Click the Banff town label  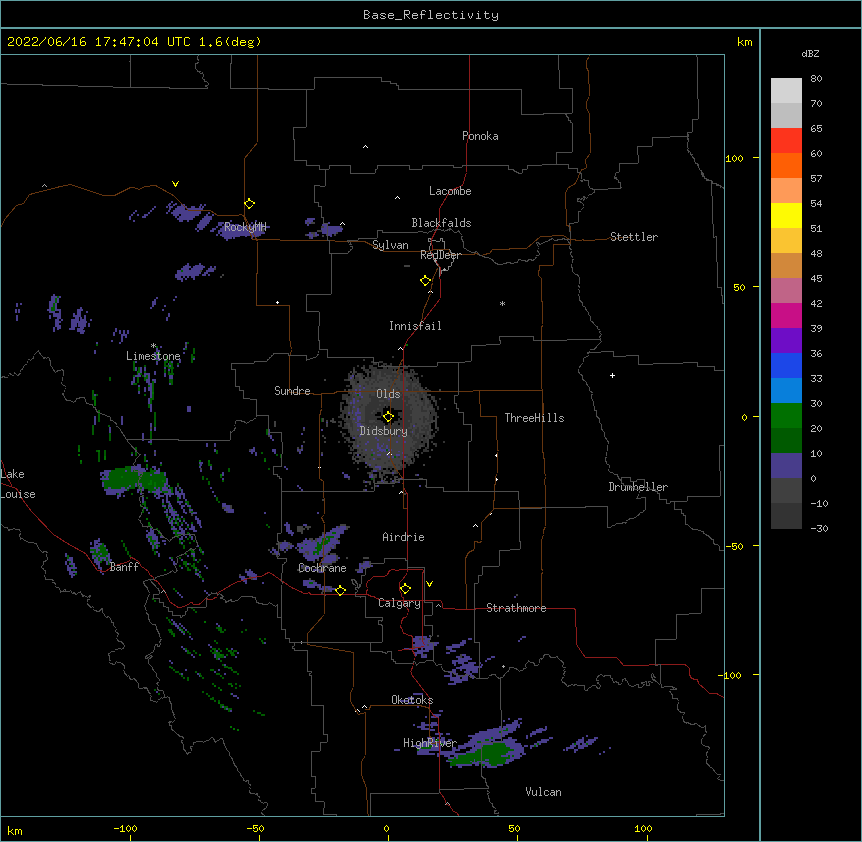[124, 567]
